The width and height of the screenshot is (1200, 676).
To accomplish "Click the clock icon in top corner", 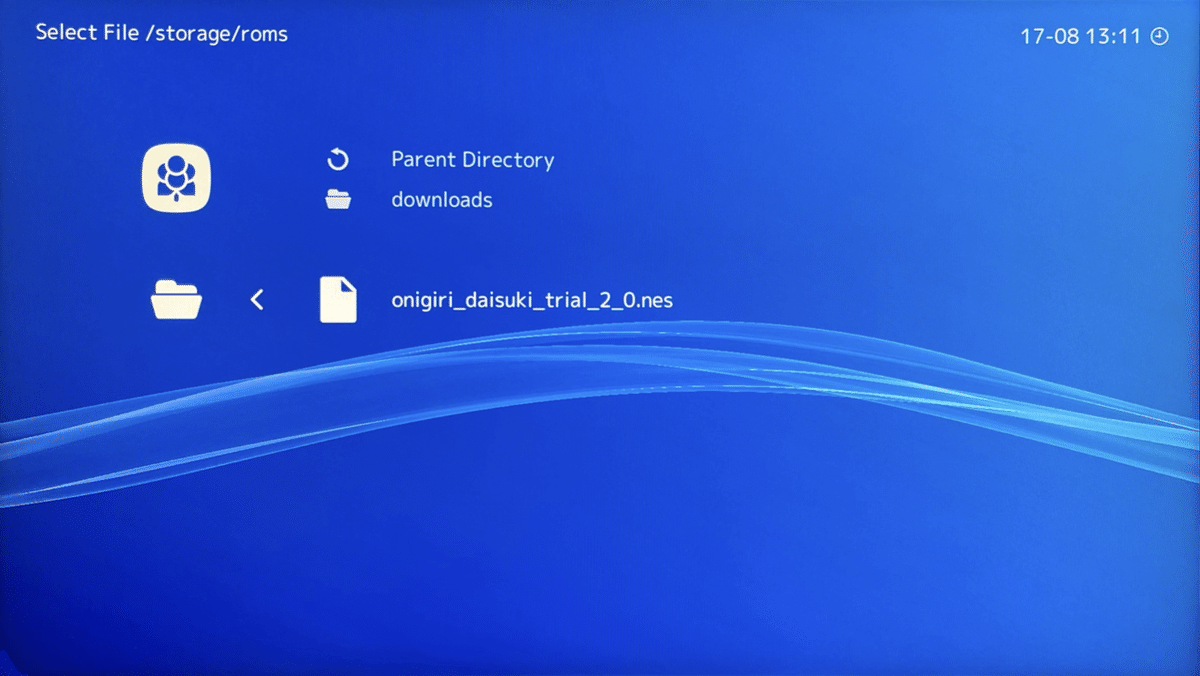I will pyautogui.click(x=1160, y=36).
